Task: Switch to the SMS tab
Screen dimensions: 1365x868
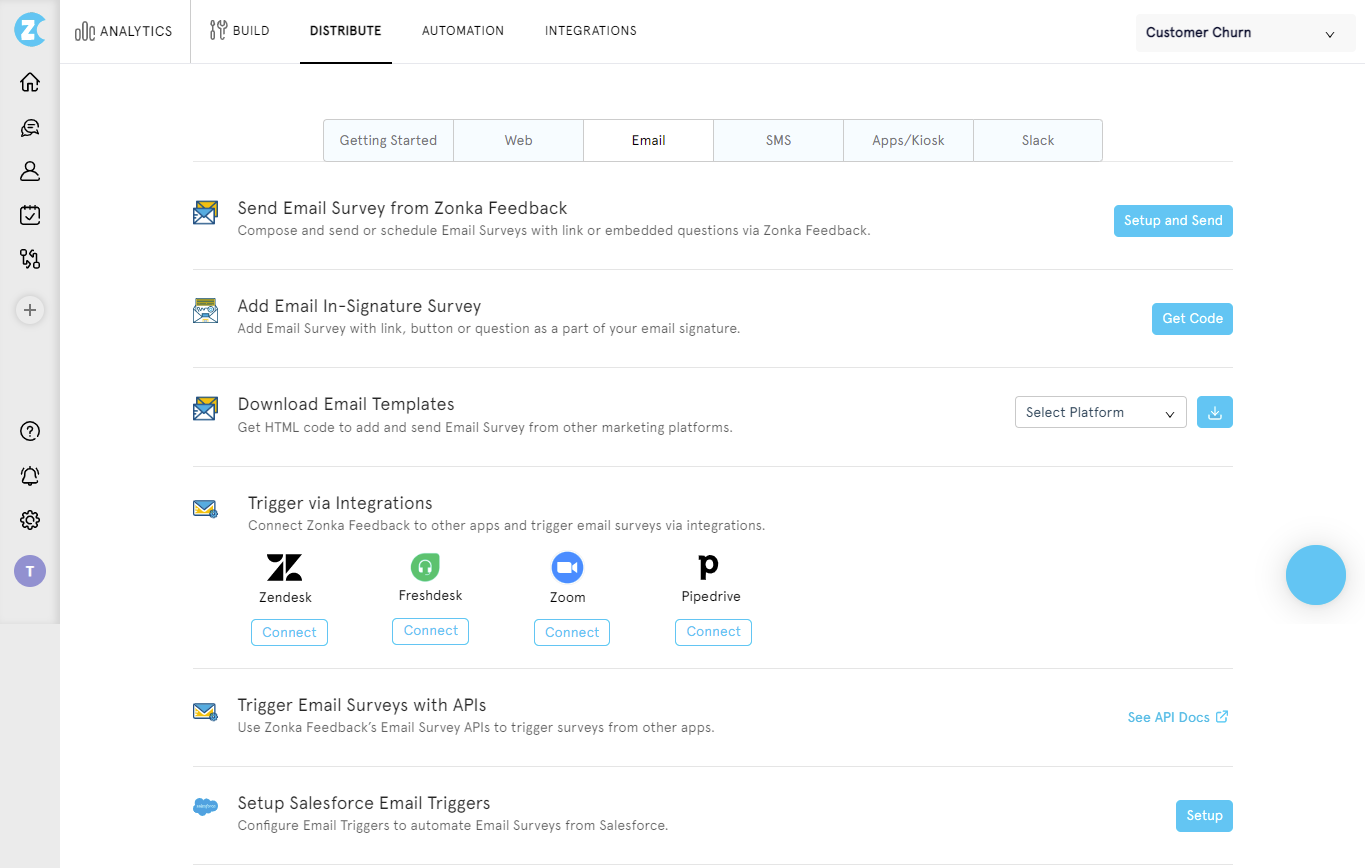Action: click(778, 141)
